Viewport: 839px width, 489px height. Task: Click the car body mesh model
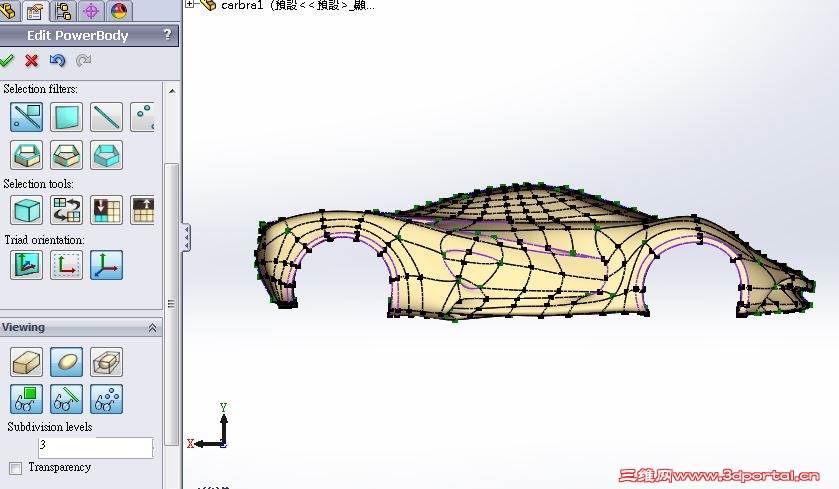click(535, 251)
